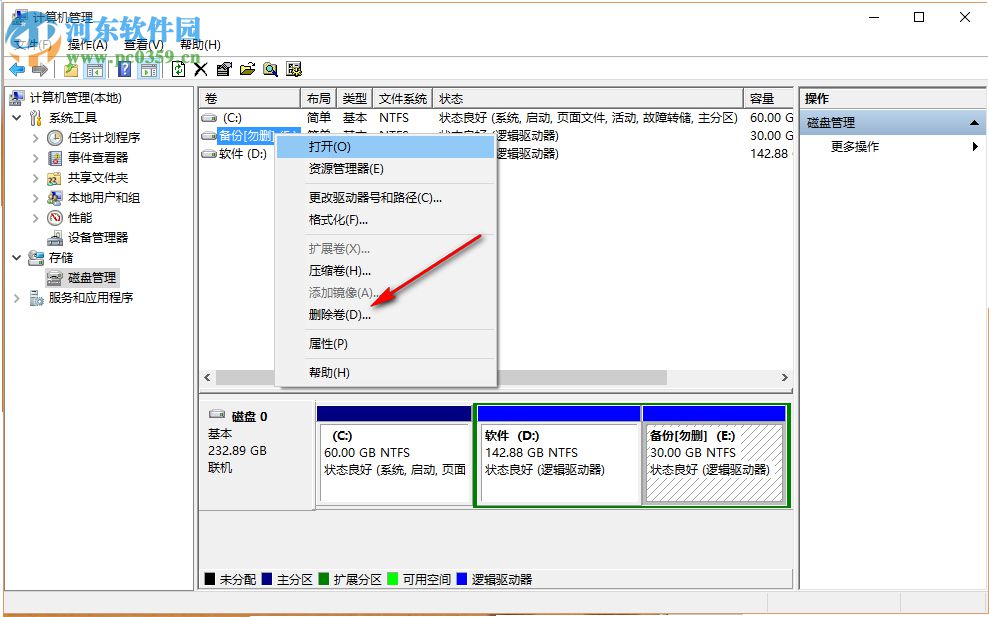
Task: Click the blue Help question-mark toolbar icon
Action: 122,68
